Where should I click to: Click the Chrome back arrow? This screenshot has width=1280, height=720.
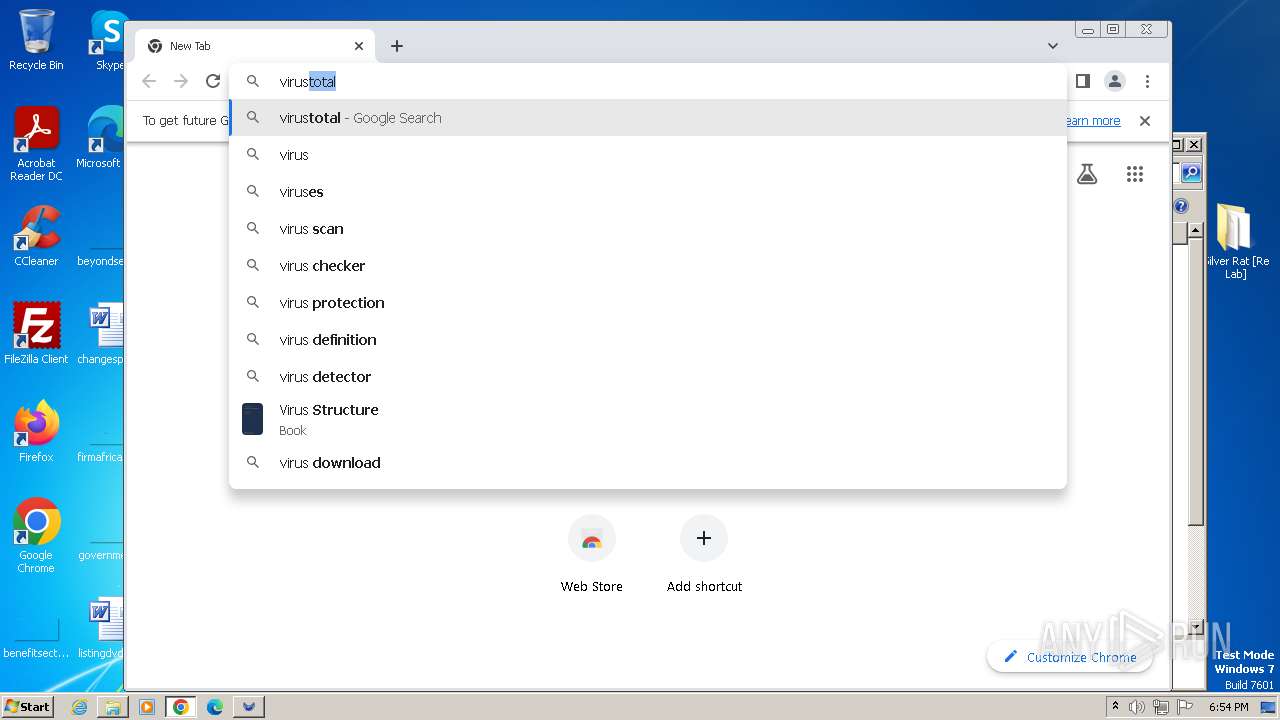149,81
